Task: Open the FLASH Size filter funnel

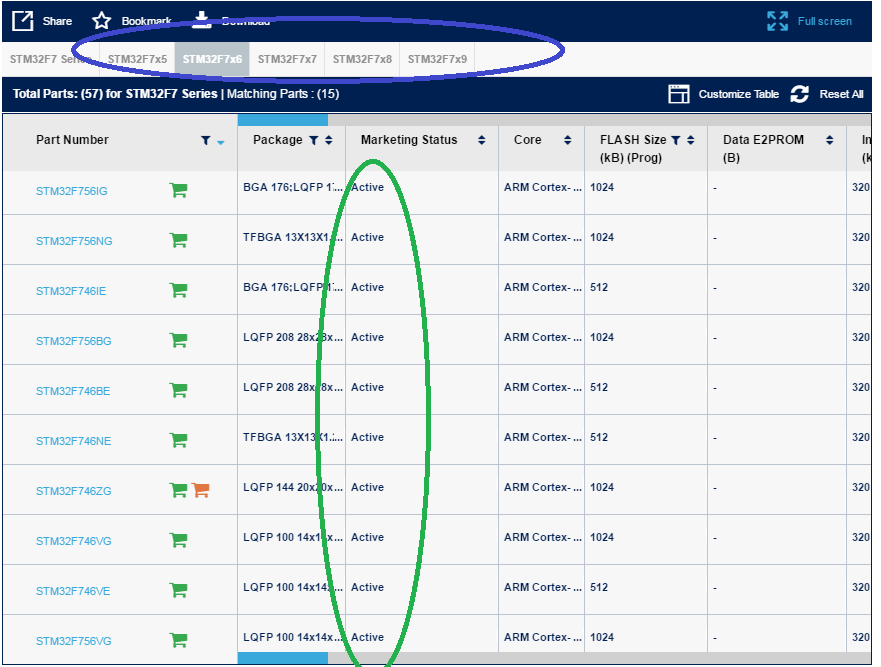Action: click(x=676, y=140)
